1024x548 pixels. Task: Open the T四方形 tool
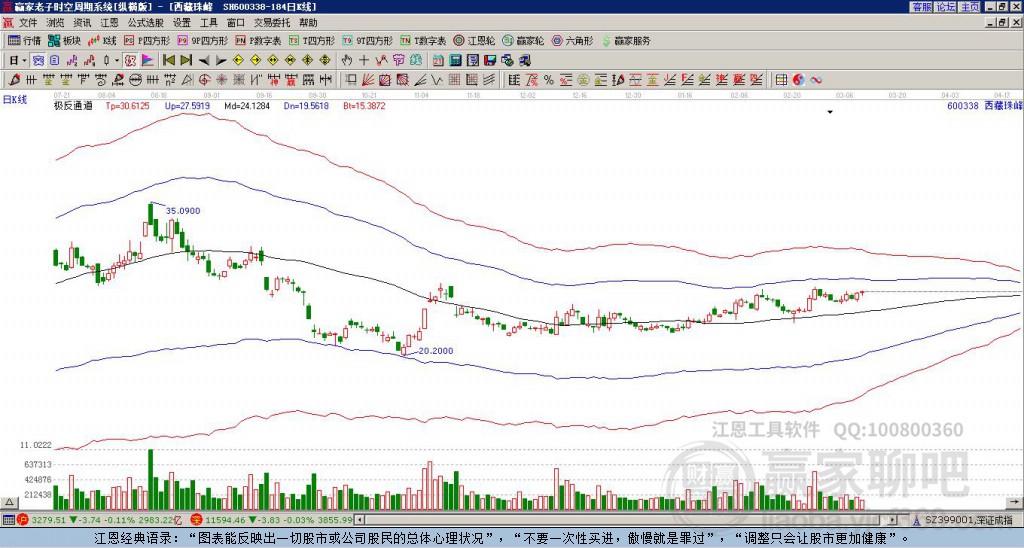pyautogui.click(x=312, y=40)
